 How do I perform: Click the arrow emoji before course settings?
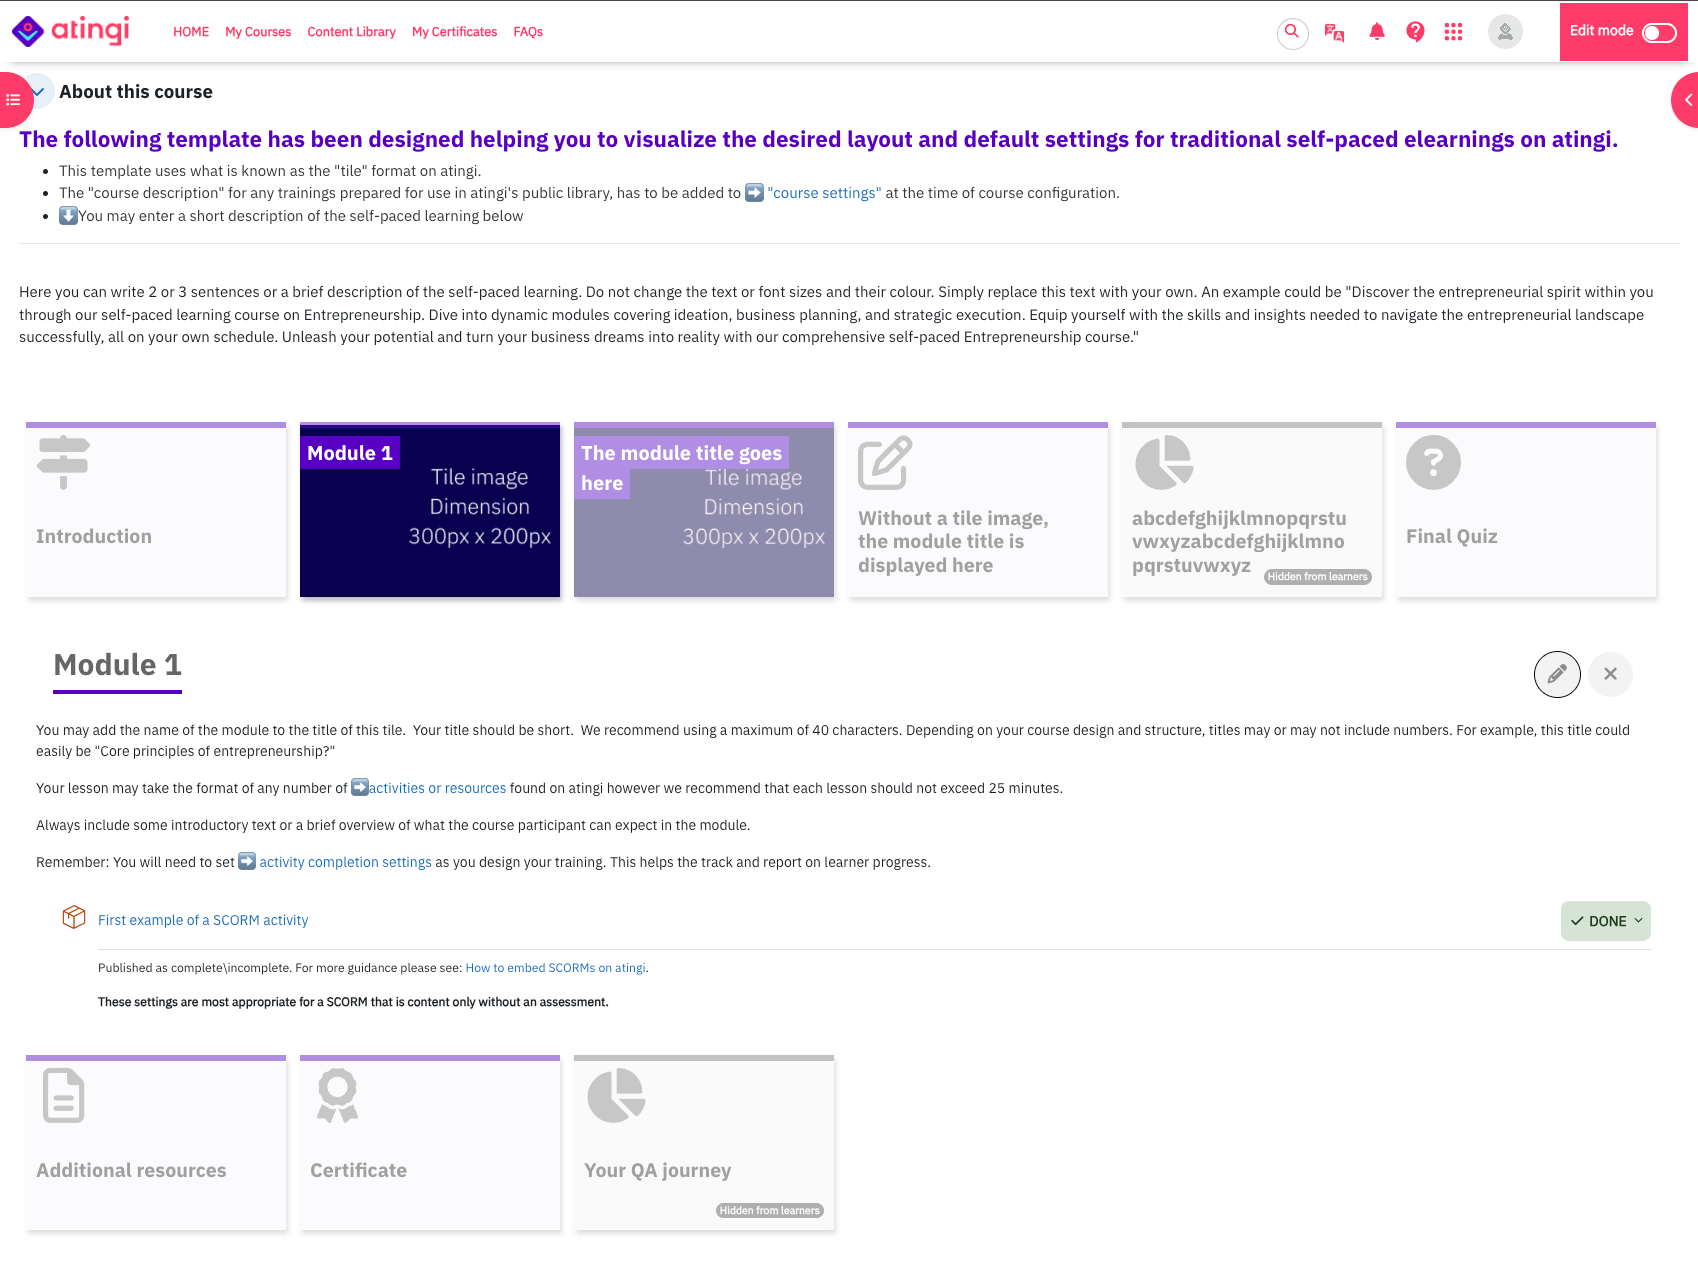(x=754, y=192)
